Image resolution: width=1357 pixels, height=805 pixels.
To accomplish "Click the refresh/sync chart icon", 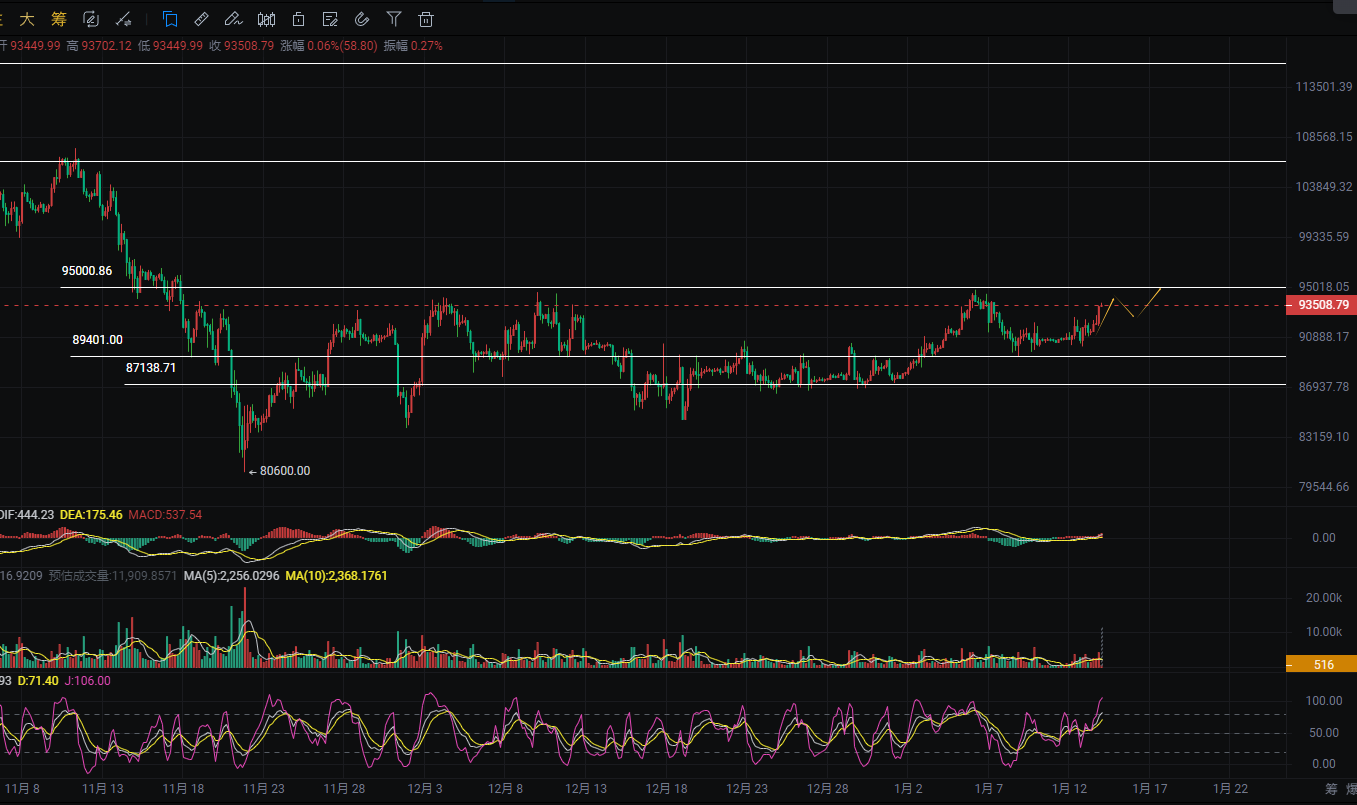I will pos(91,19).
